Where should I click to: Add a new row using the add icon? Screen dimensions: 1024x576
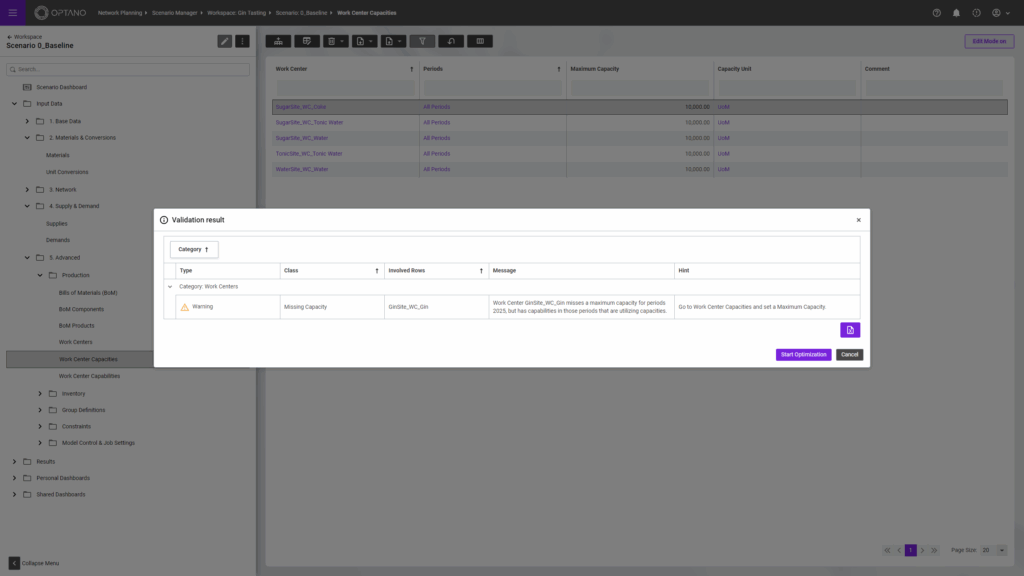[x=279, y=41]
